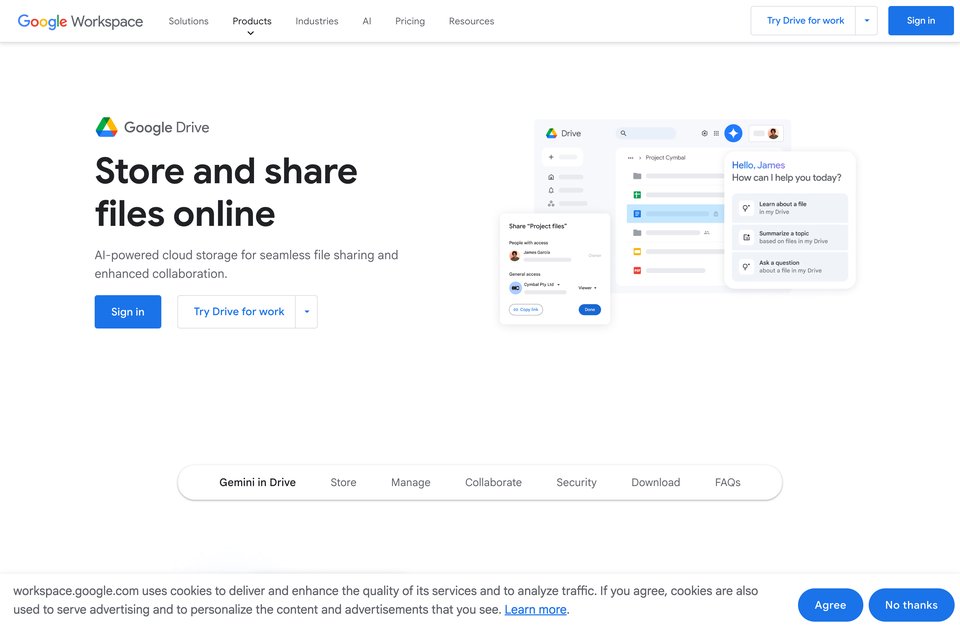This screenshot has width=960, height=627.
Task: Agree to cookies
Action: (x=830, y=605)
